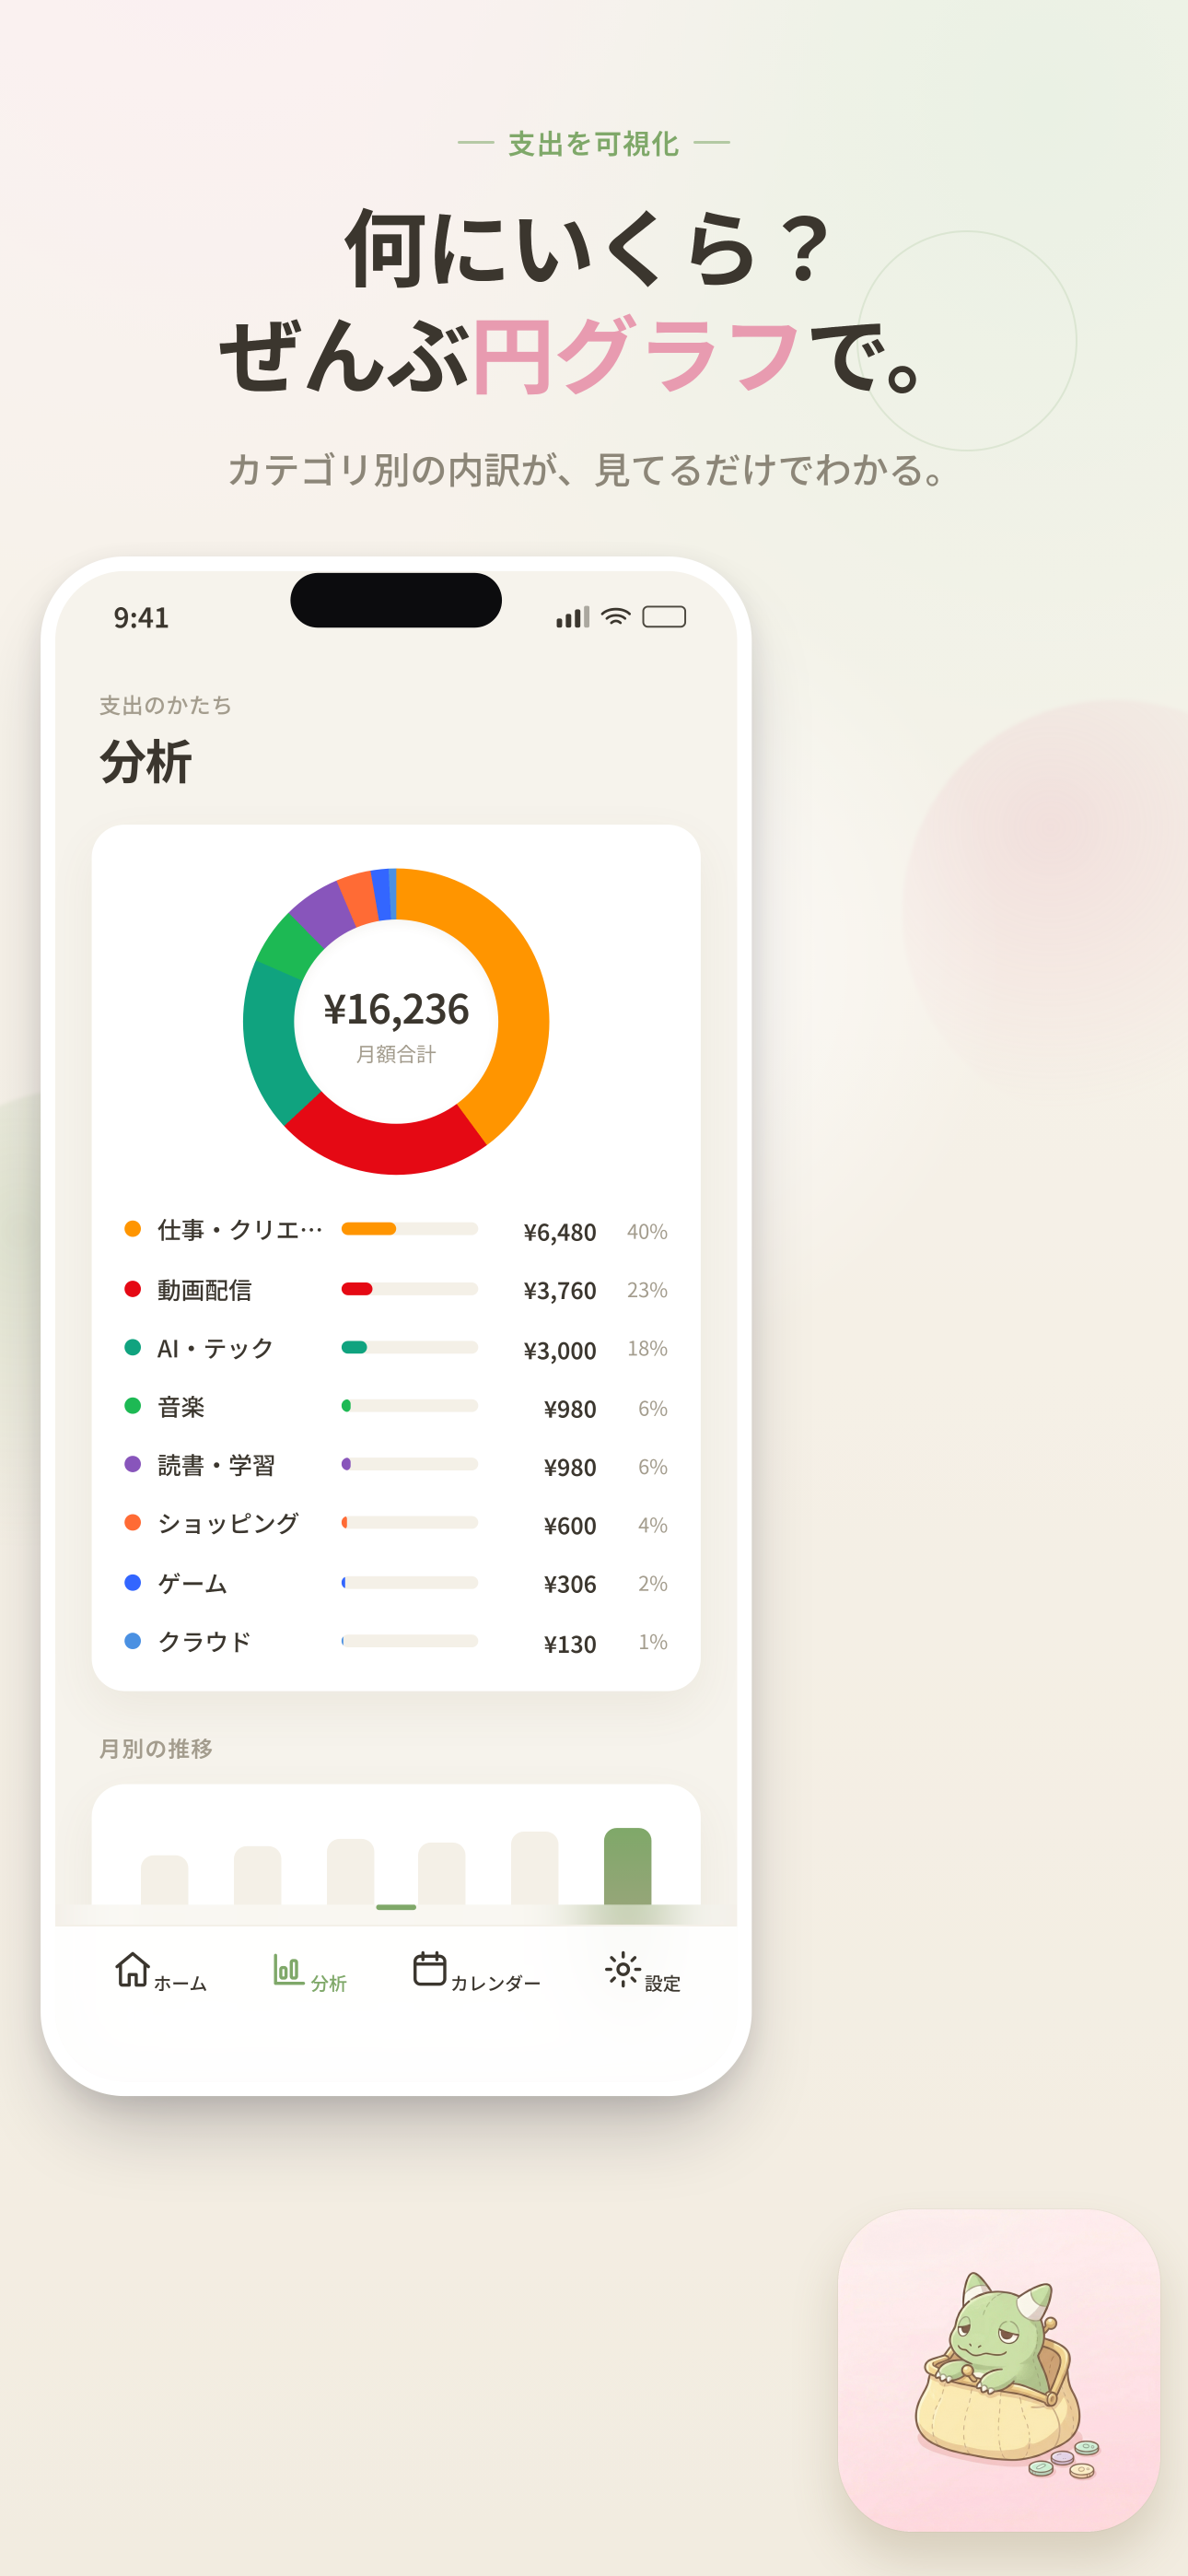Tap the ¥130 amount
1188x2576 pixels.
point(570,1643)
